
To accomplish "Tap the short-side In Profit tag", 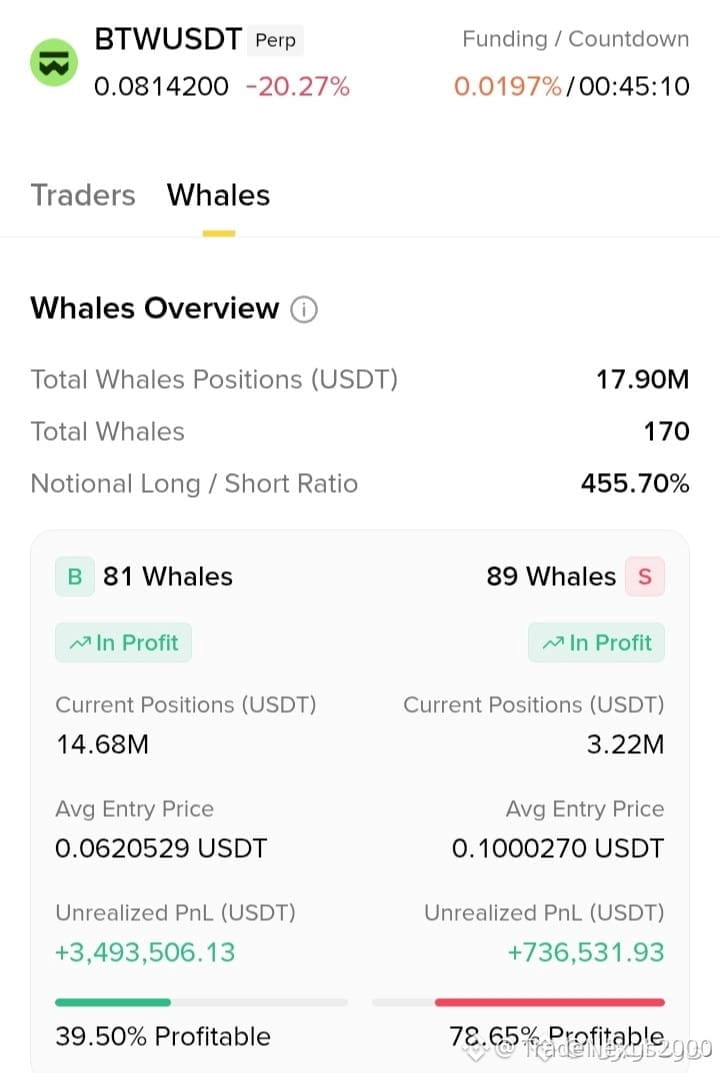I will (596, 643).
